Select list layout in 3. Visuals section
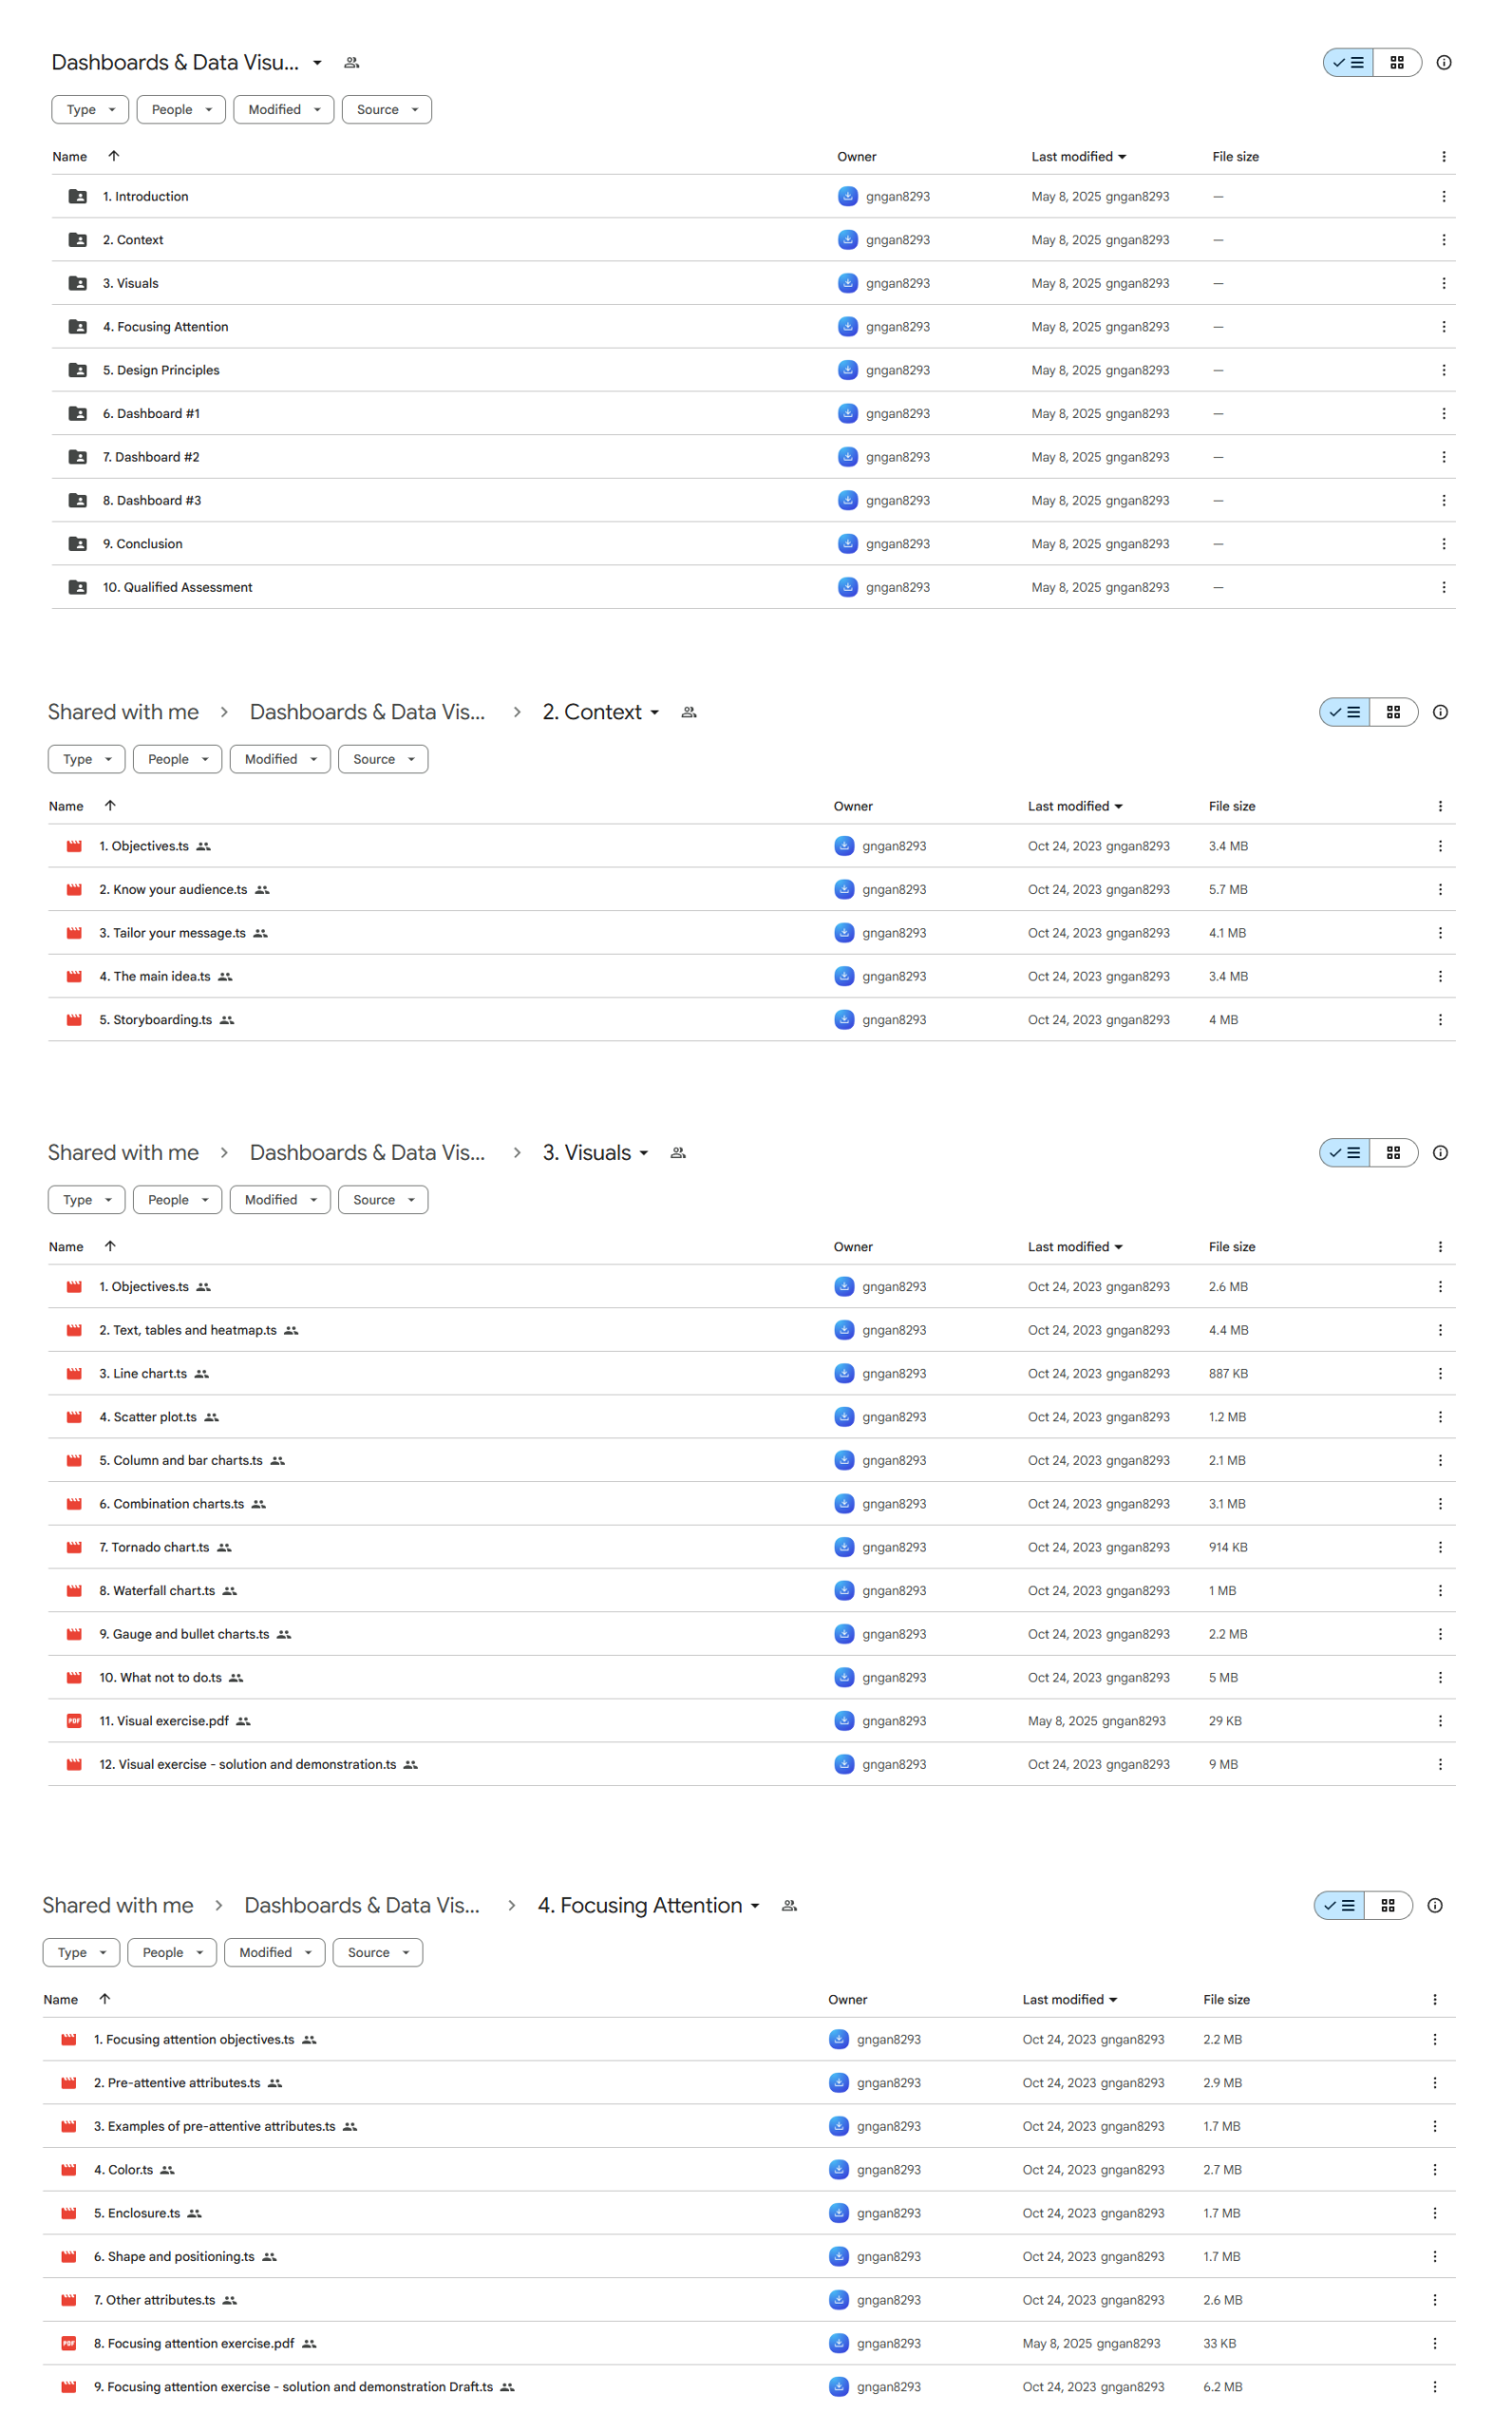The width and height of the screenshot is (1512, 2432). pyautogui.click(x=1344, y=1152)
